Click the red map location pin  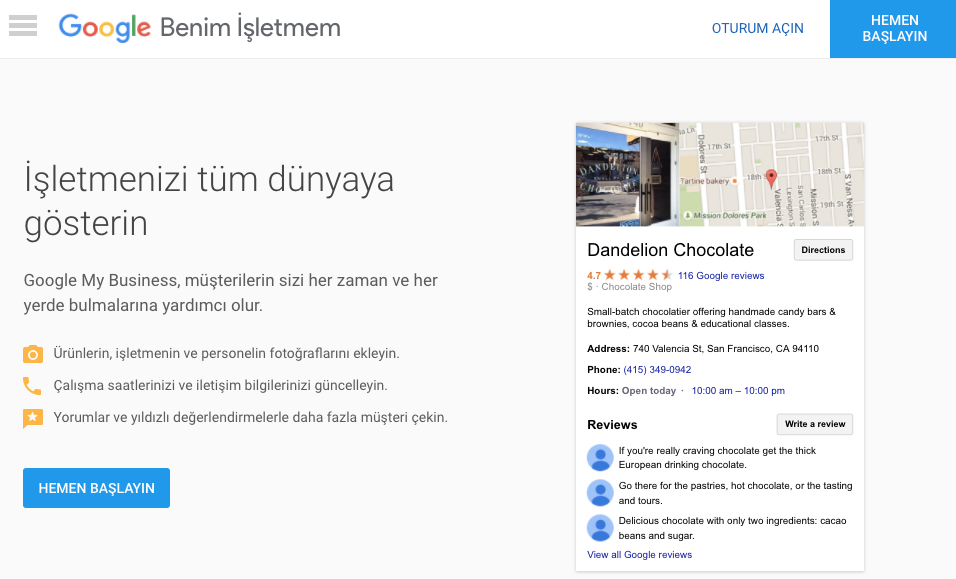tap(771, 178)
